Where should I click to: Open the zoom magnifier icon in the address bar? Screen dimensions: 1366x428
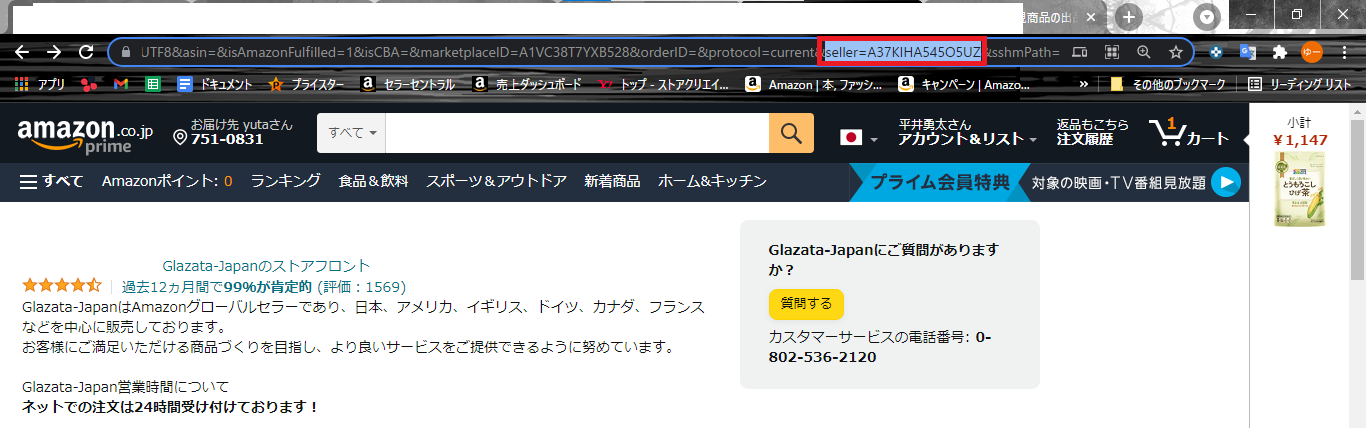click(1143, 52)
